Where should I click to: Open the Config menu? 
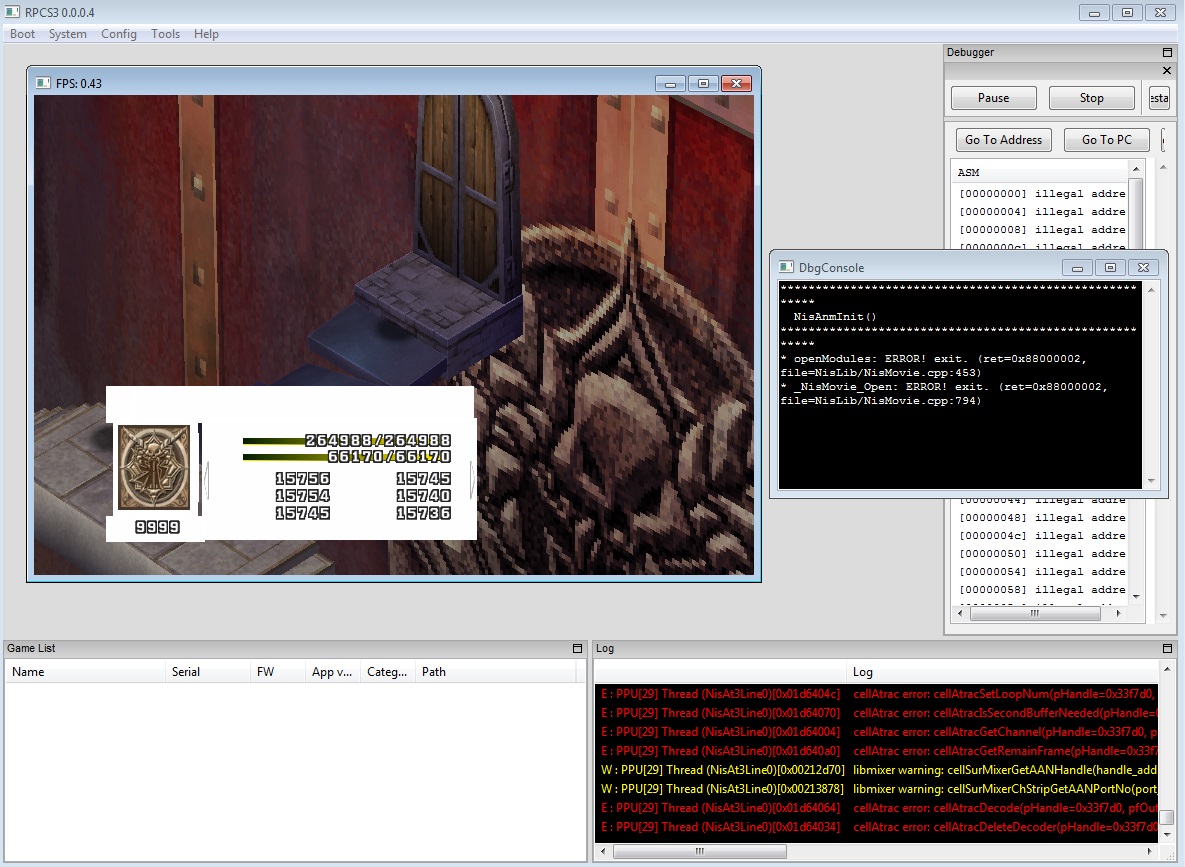pyautogui.click(x=119, y=34)
